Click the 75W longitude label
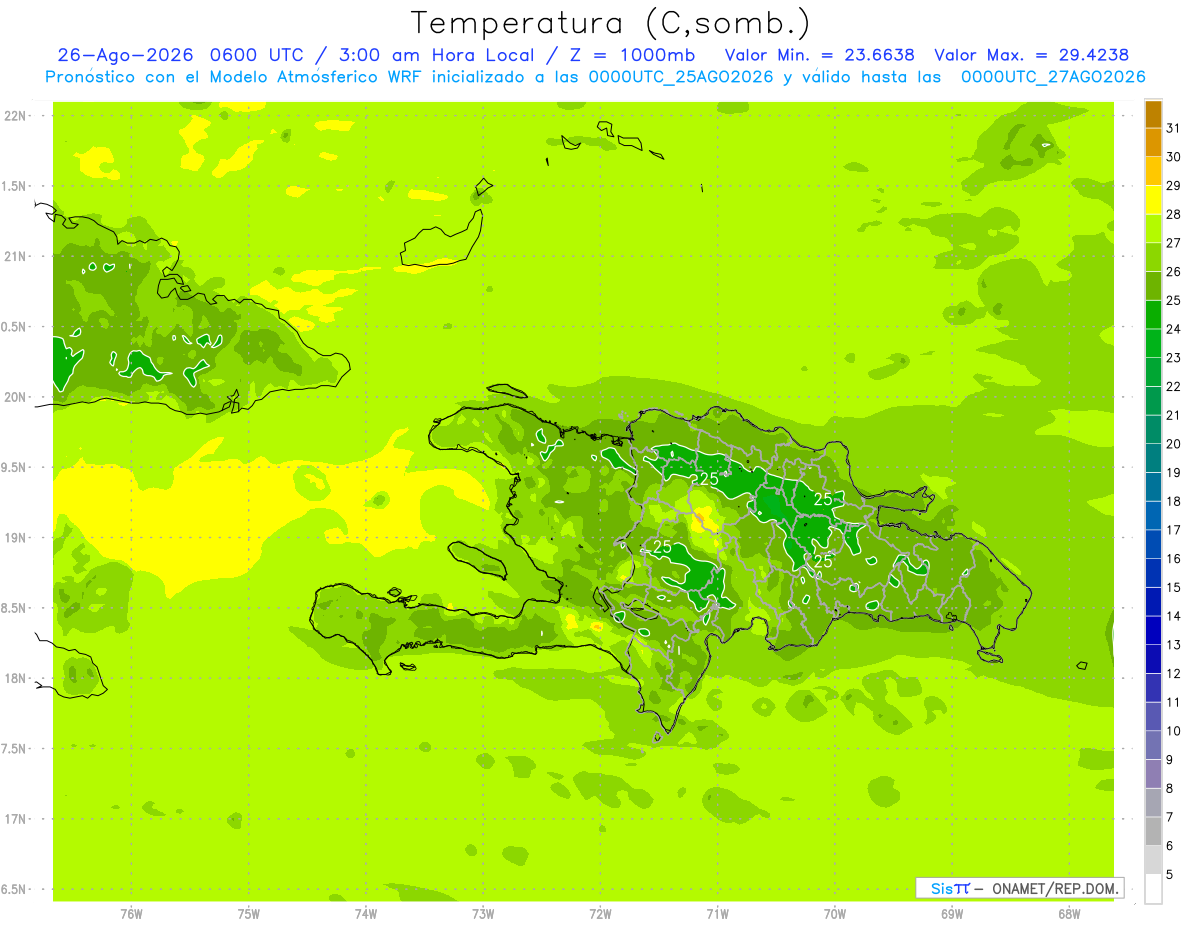 click(249, 914)
